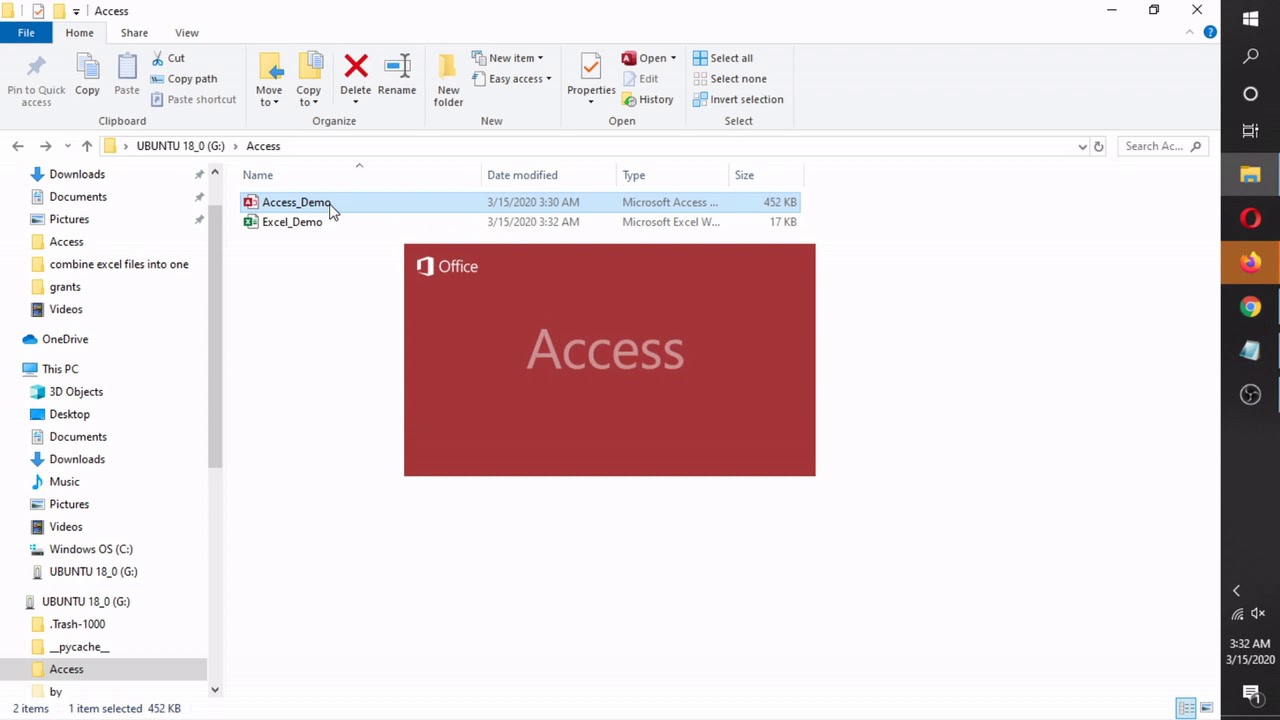Open Recent locations dropdown arrow
This screenshot has width=1280, height=720.
click(68, 146)
